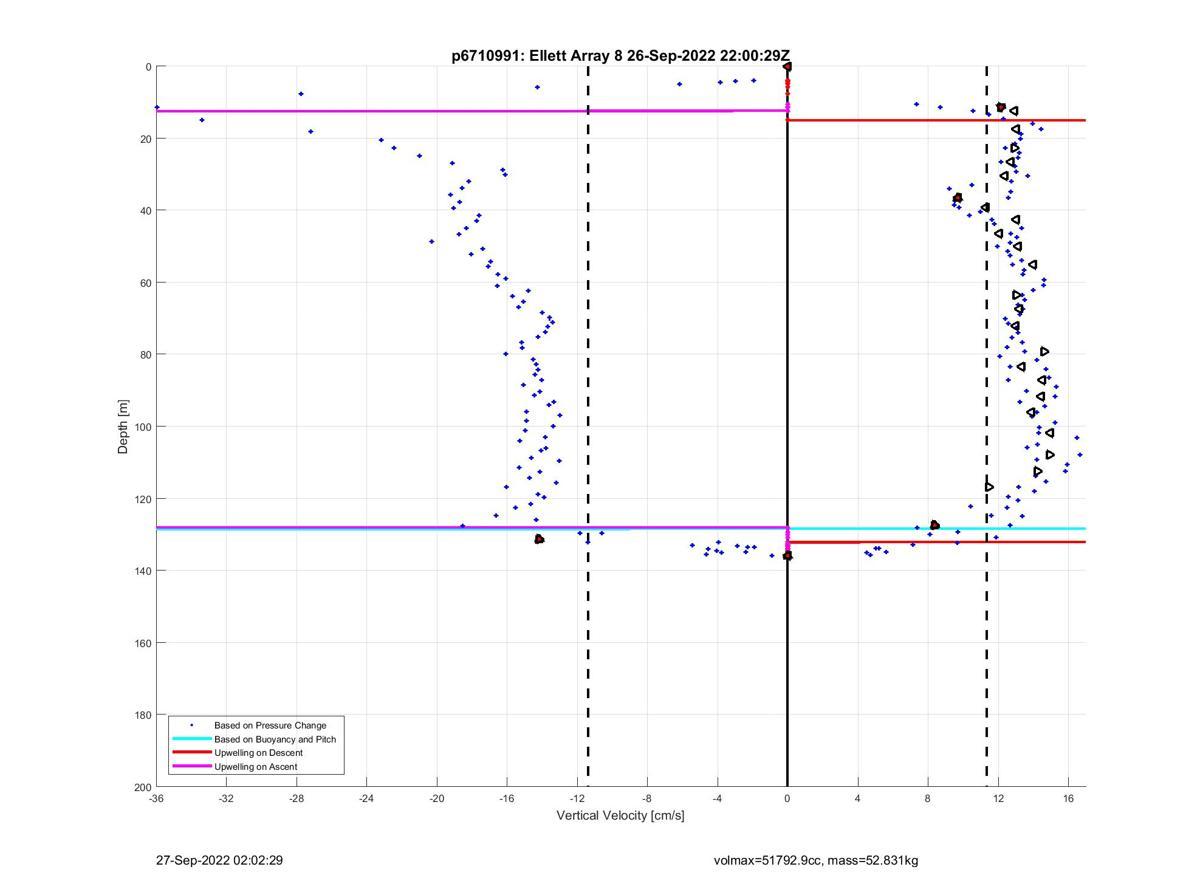
Task: Click x-axis tick label '-24'
Action: click(366, 799)
